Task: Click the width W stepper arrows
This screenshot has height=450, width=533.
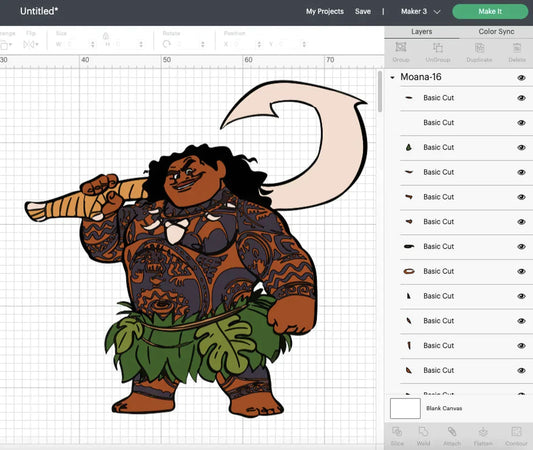Action: click(x=93, y=45)
